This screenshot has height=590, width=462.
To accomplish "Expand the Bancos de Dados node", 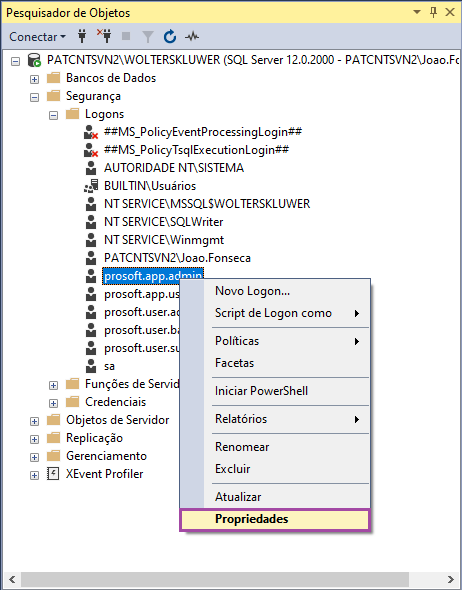I will pyautogui.click(x=35, y=79).
